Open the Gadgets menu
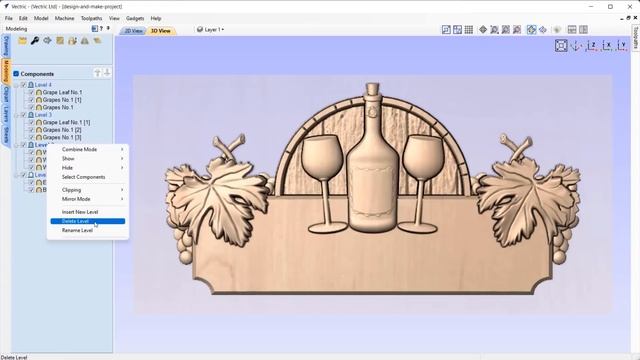 tap(135, 18)
